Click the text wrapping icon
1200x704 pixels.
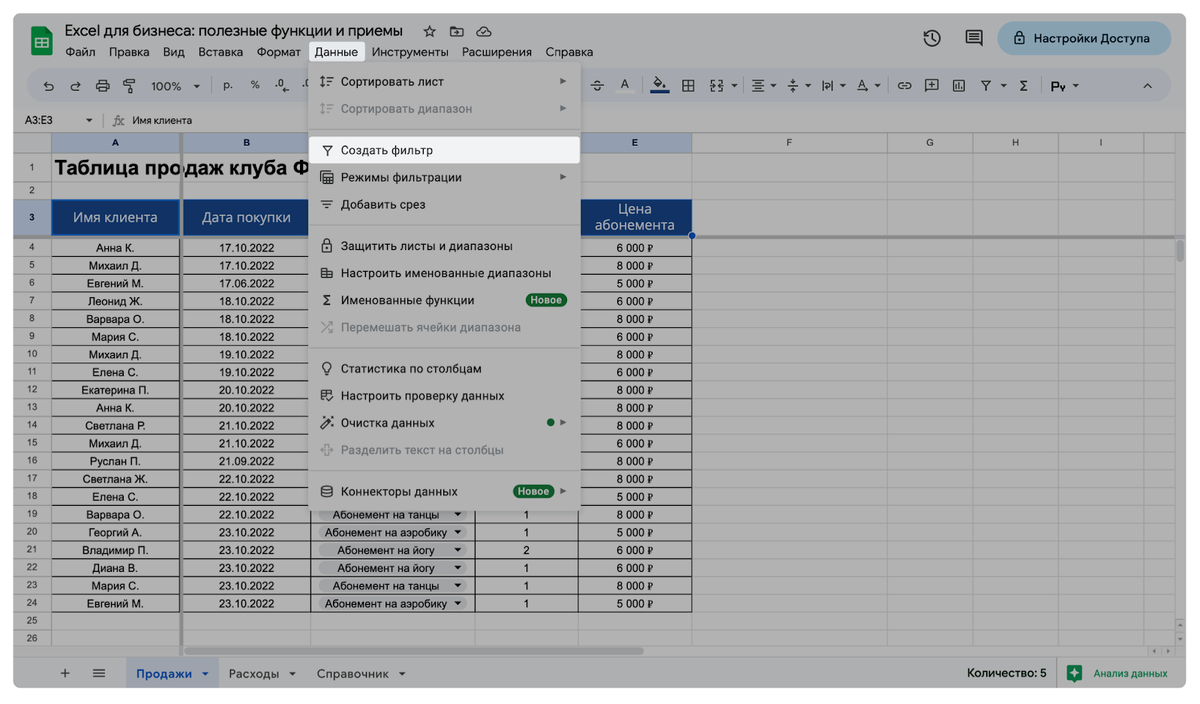point(827,86)
